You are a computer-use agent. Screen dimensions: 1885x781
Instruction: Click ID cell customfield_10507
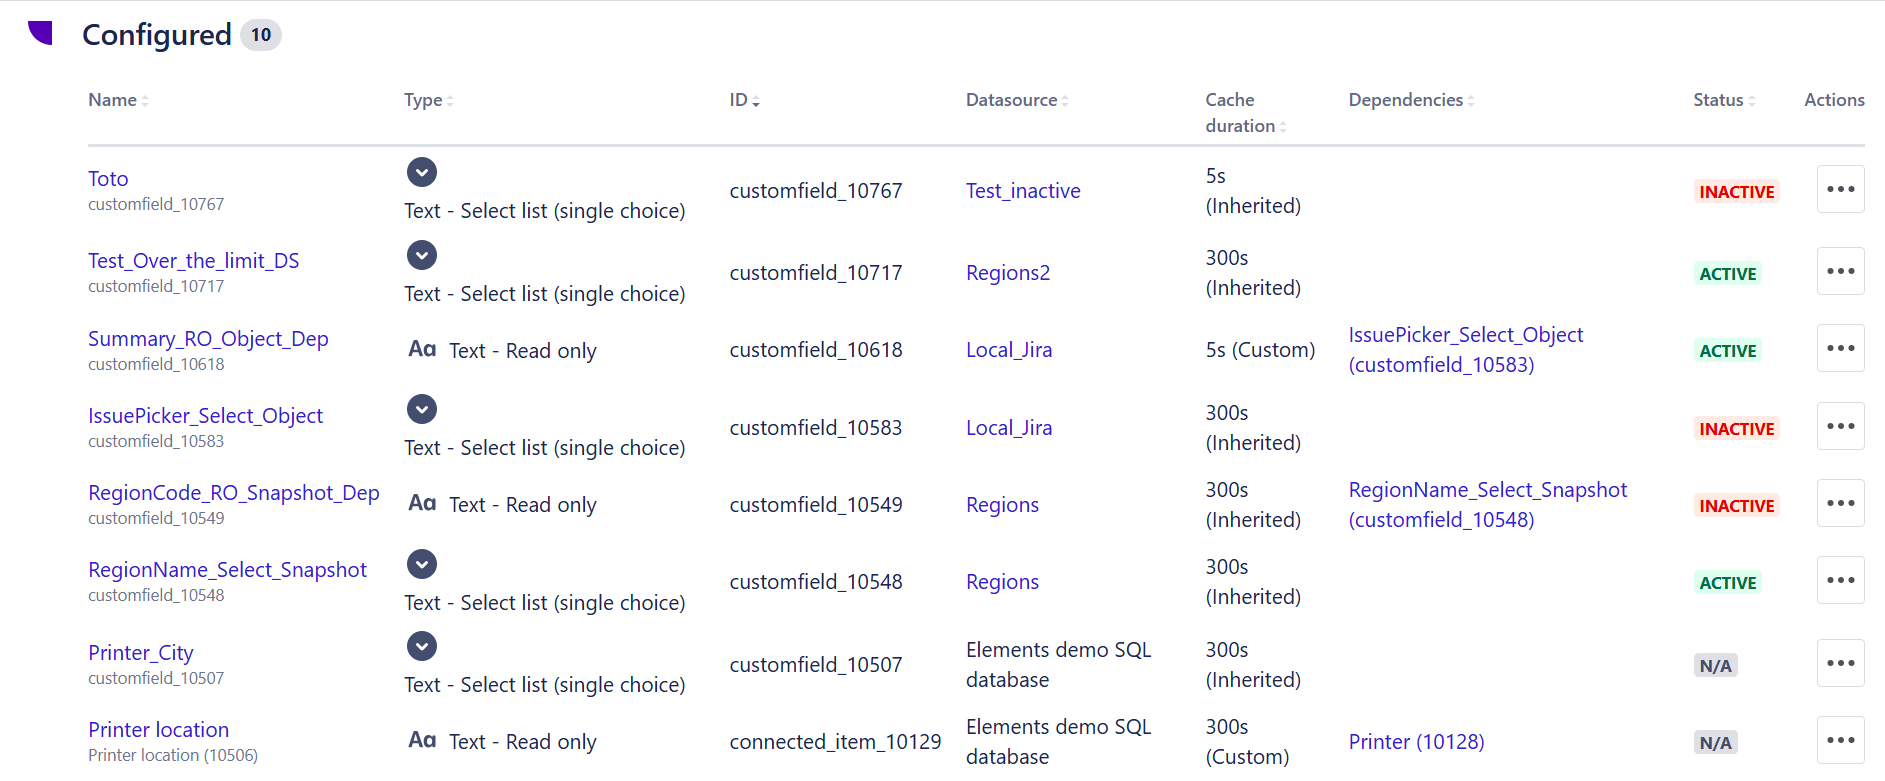tap(816, 665)
